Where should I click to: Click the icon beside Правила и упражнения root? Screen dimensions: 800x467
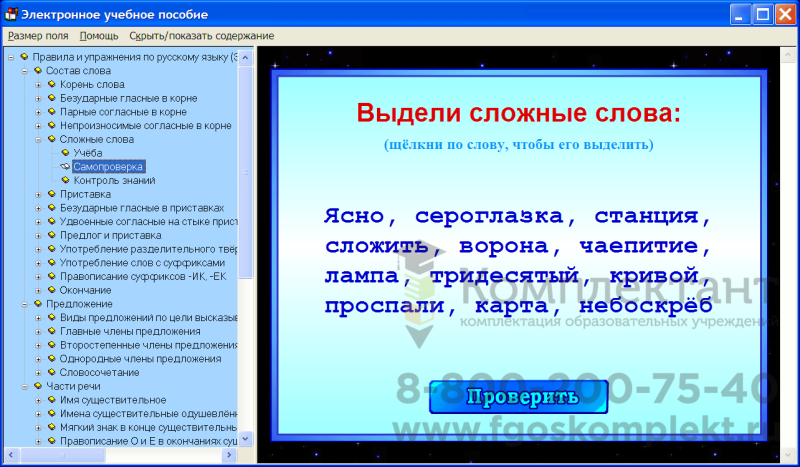[x=24, y=57]
